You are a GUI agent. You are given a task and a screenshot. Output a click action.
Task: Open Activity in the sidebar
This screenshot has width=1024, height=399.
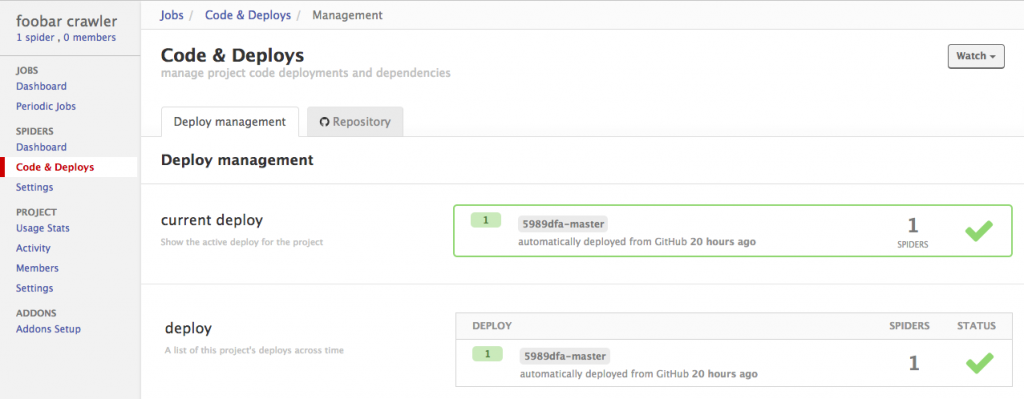[x=33, y=248]
